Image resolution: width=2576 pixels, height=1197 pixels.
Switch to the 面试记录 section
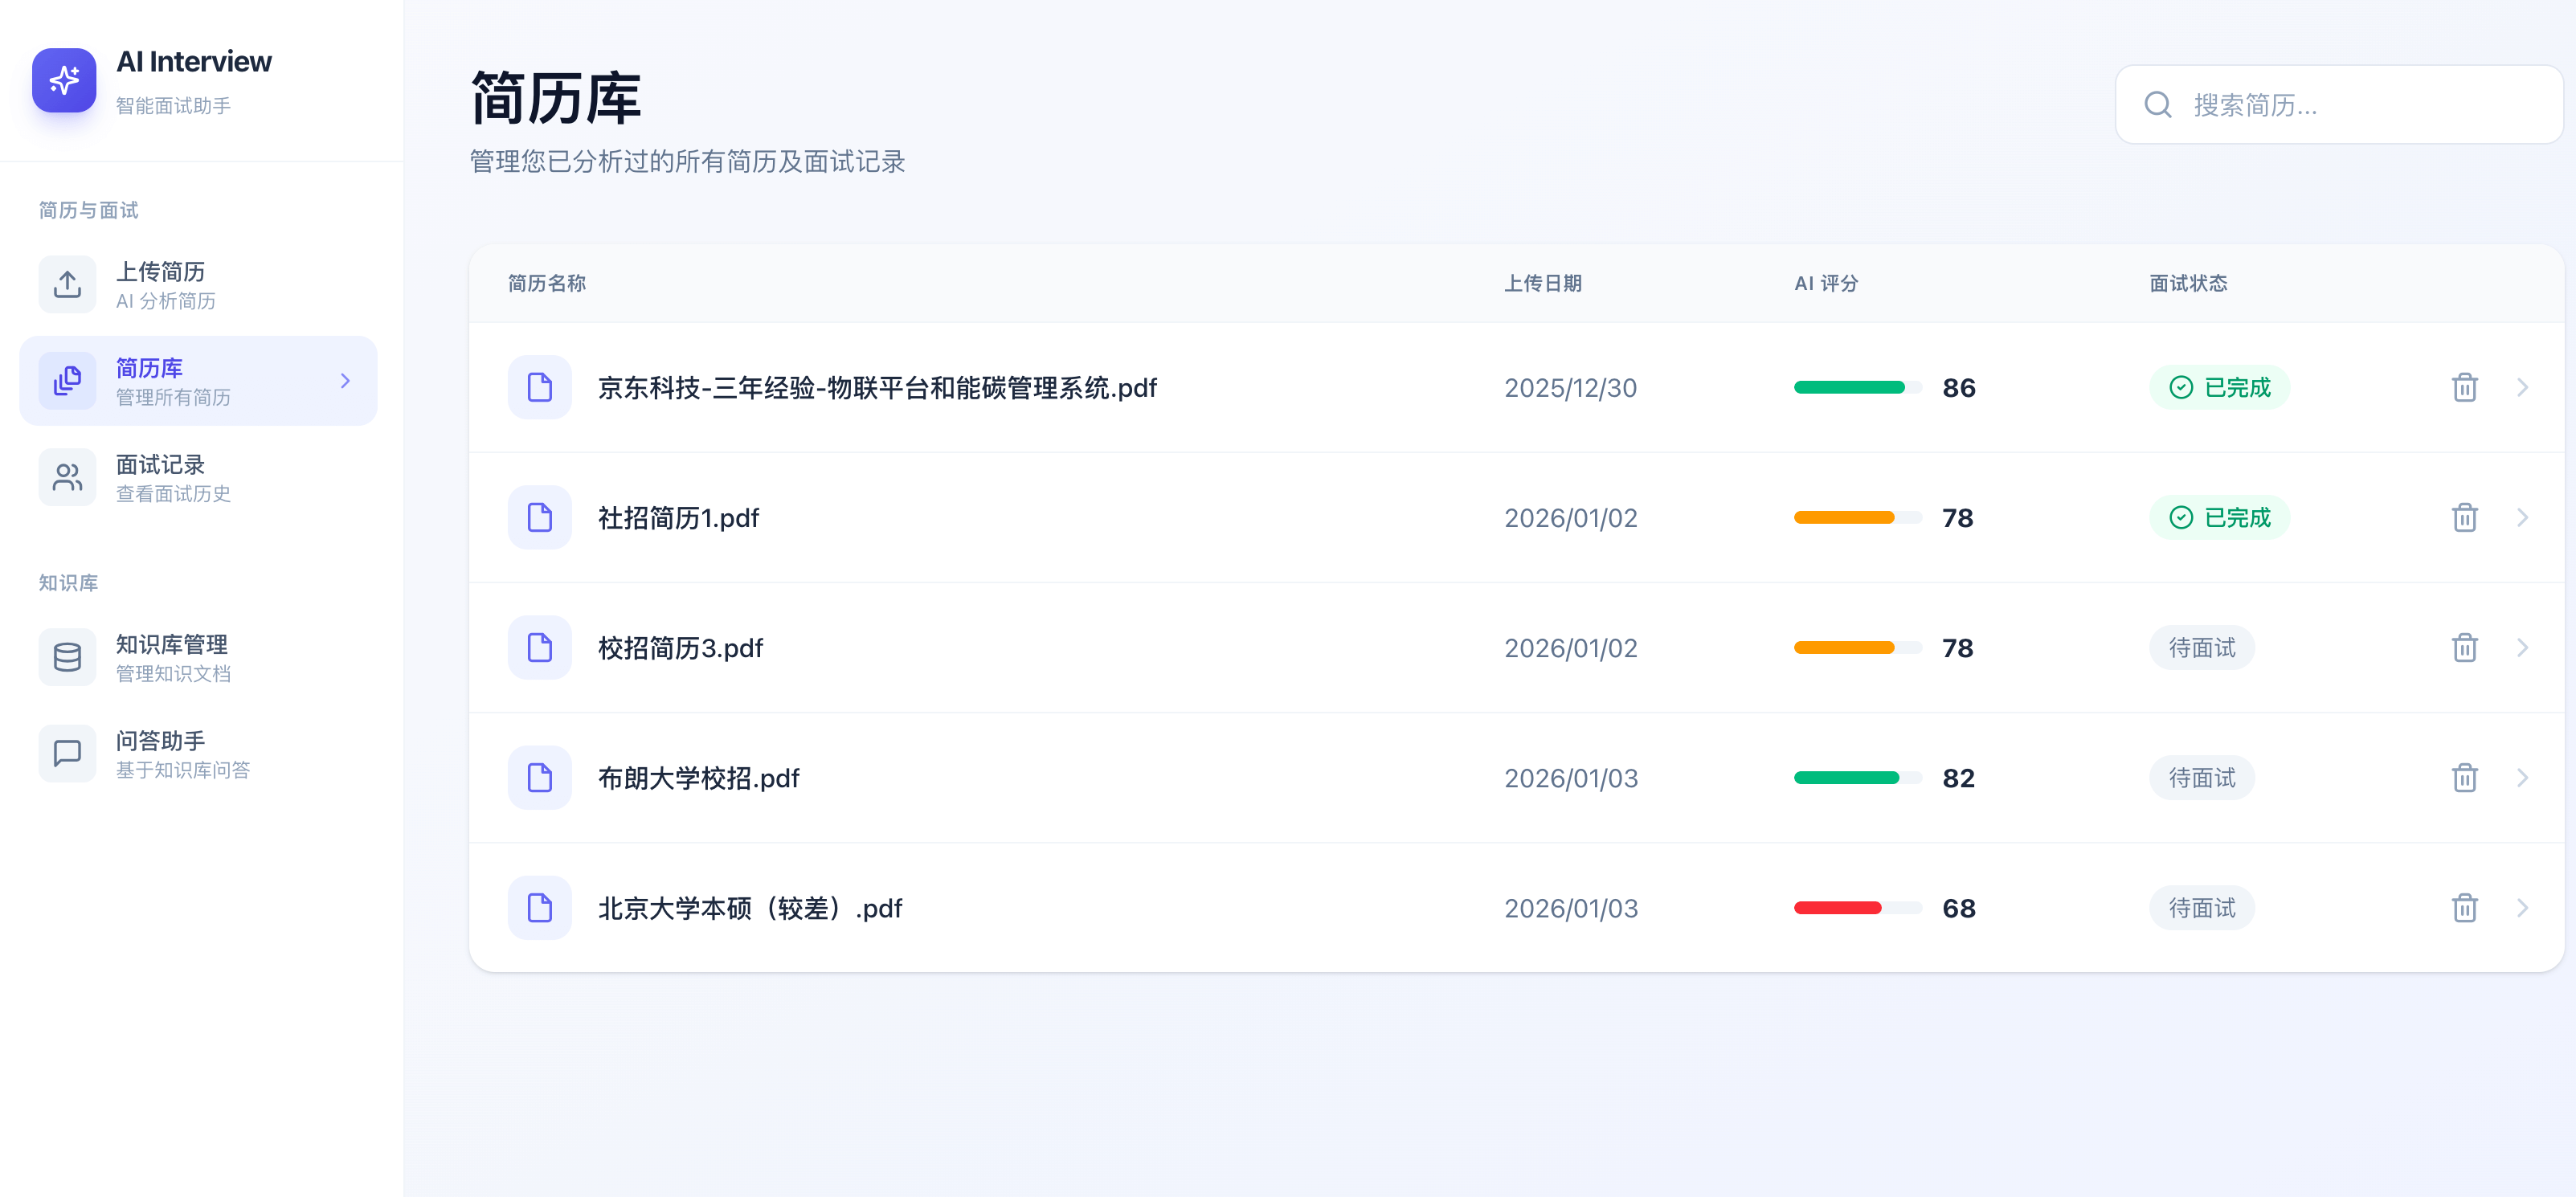(160, 477)
